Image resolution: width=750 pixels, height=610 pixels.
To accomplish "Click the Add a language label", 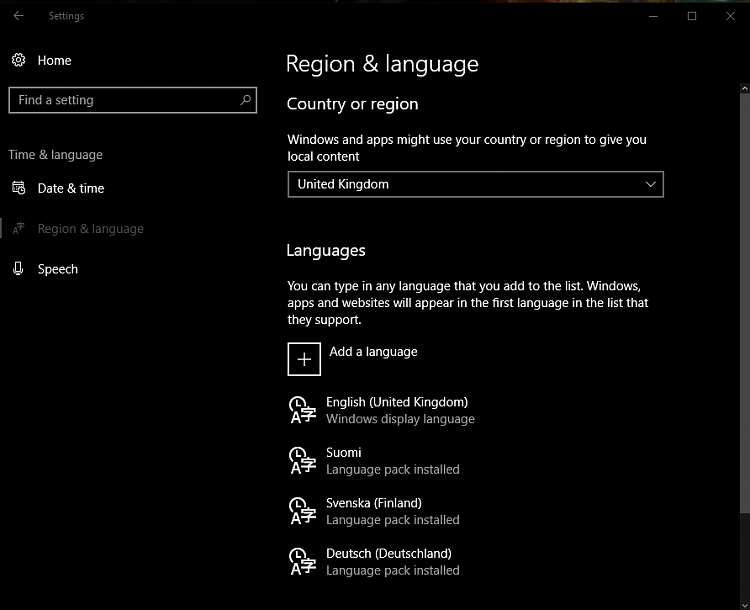I will [373, 352].
